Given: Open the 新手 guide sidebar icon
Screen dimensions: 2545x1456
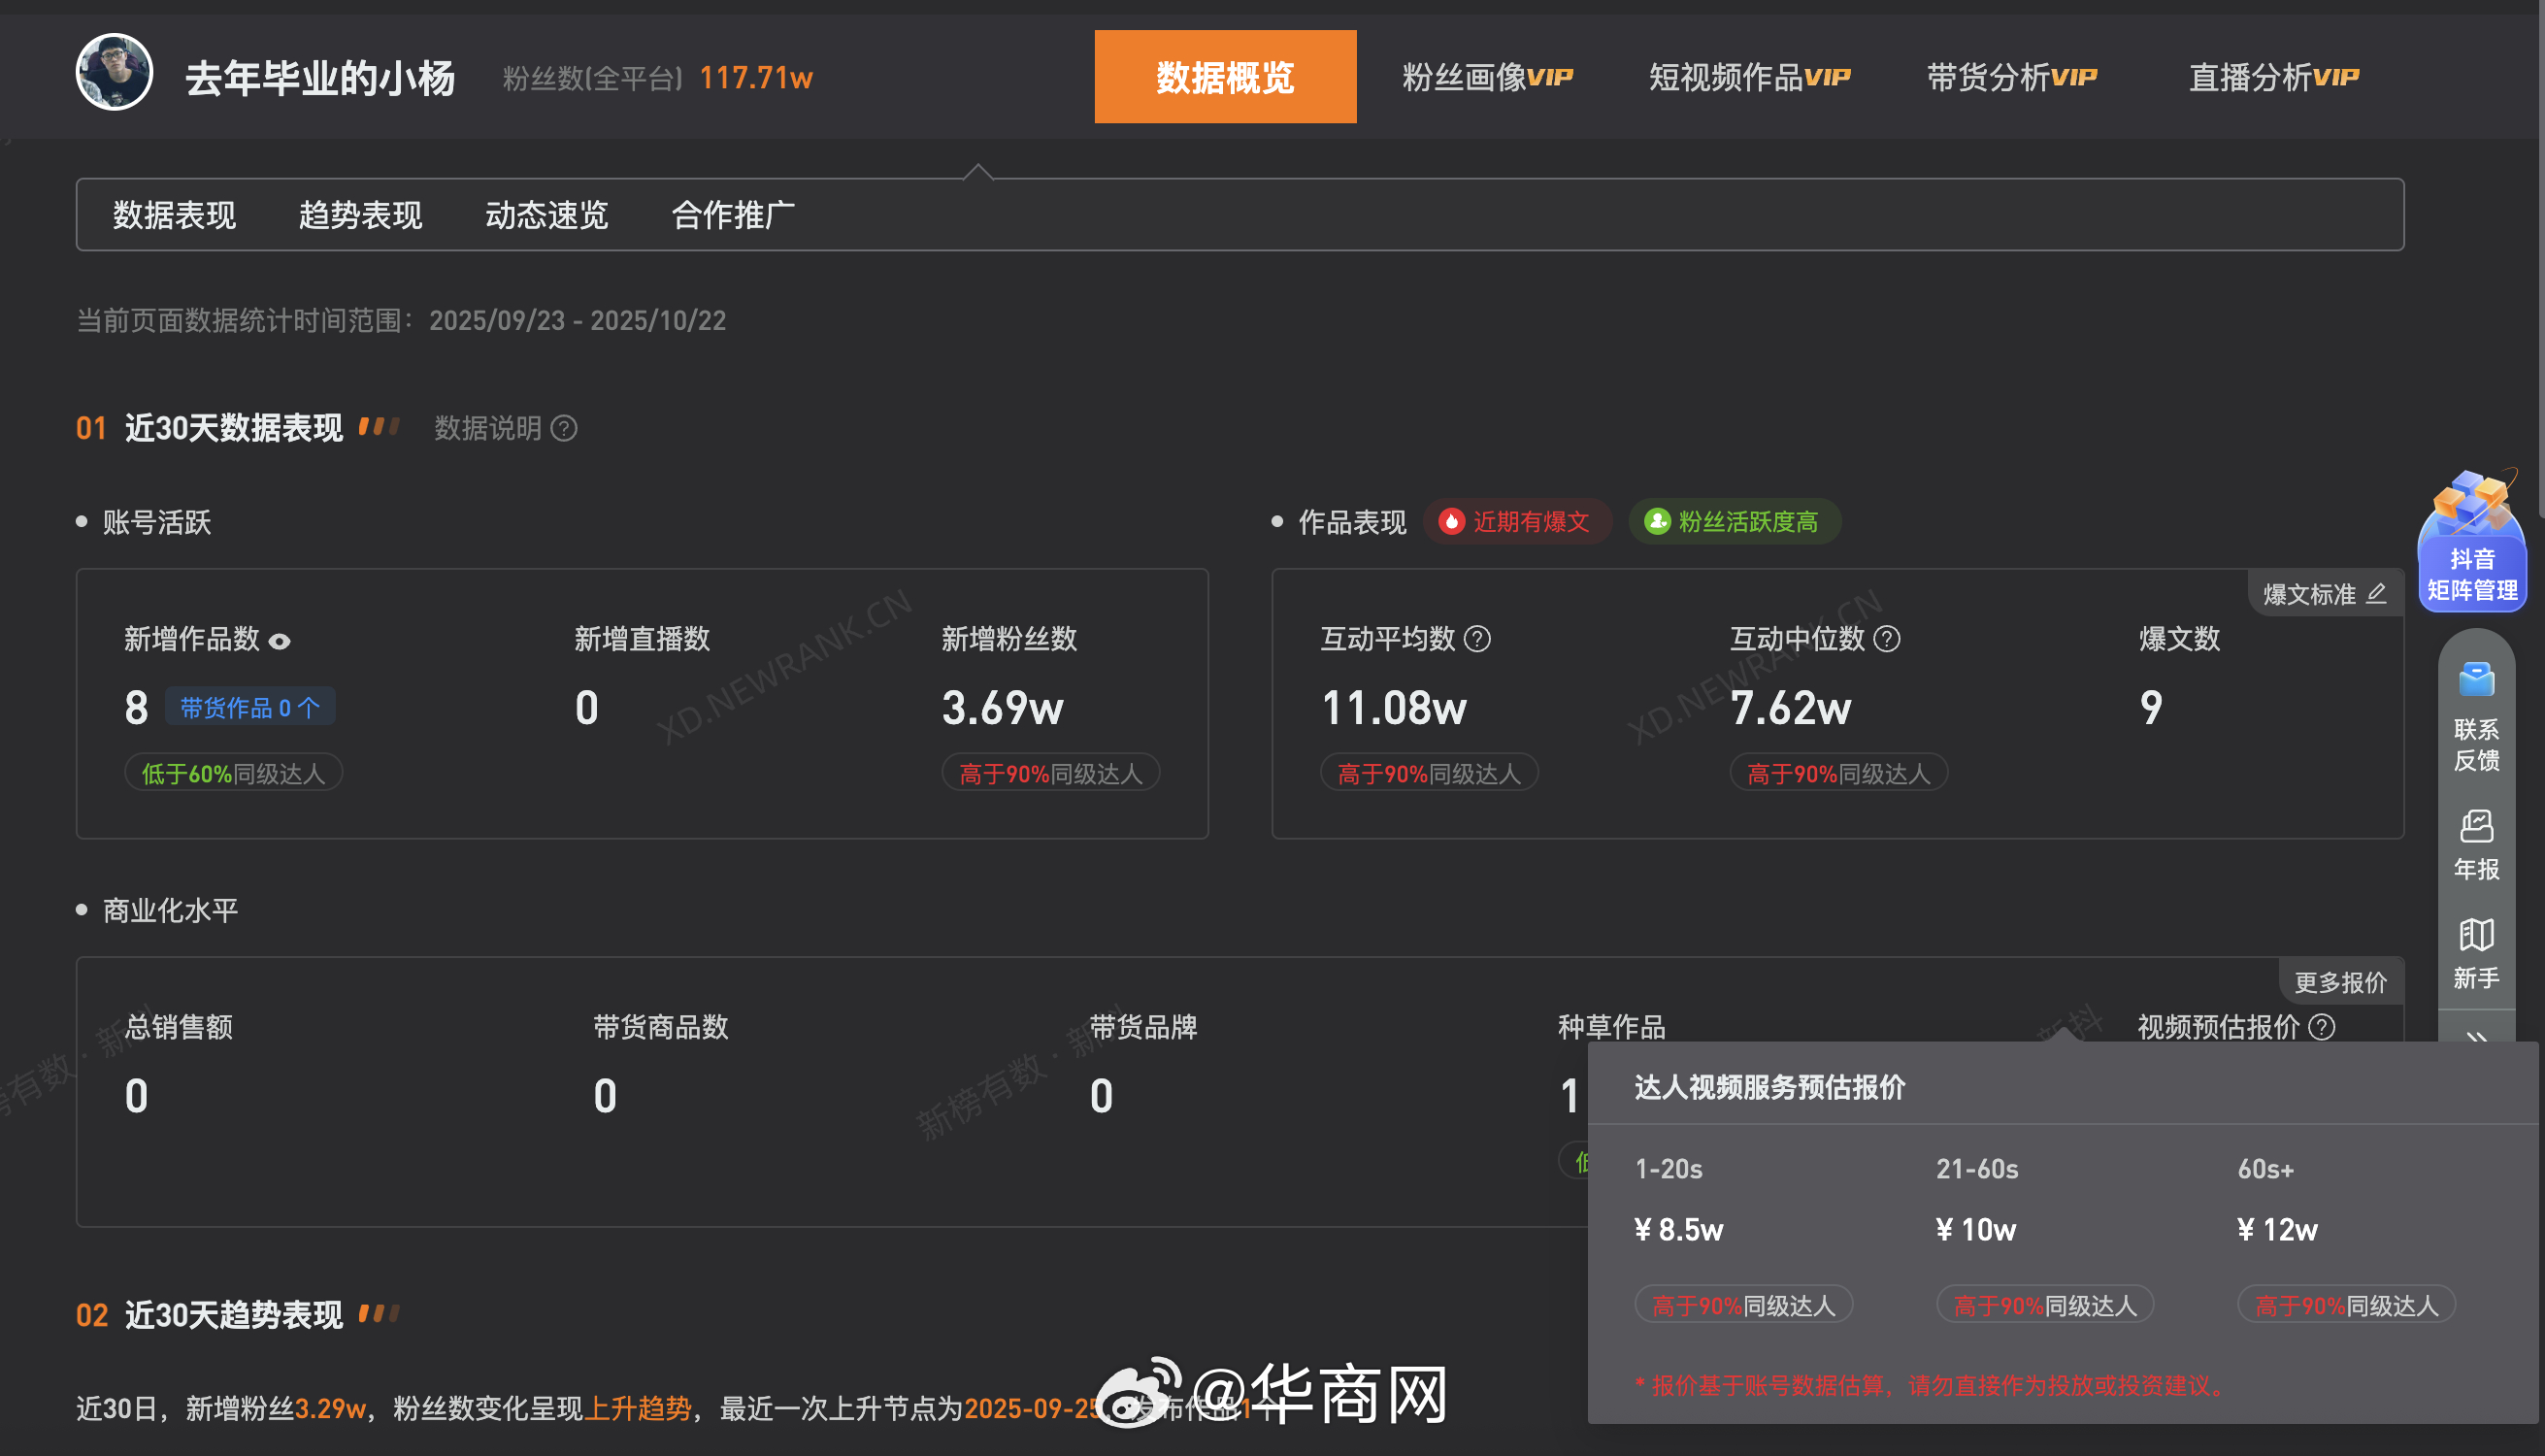Looking at the screenshot, I should coord(2476,954).
